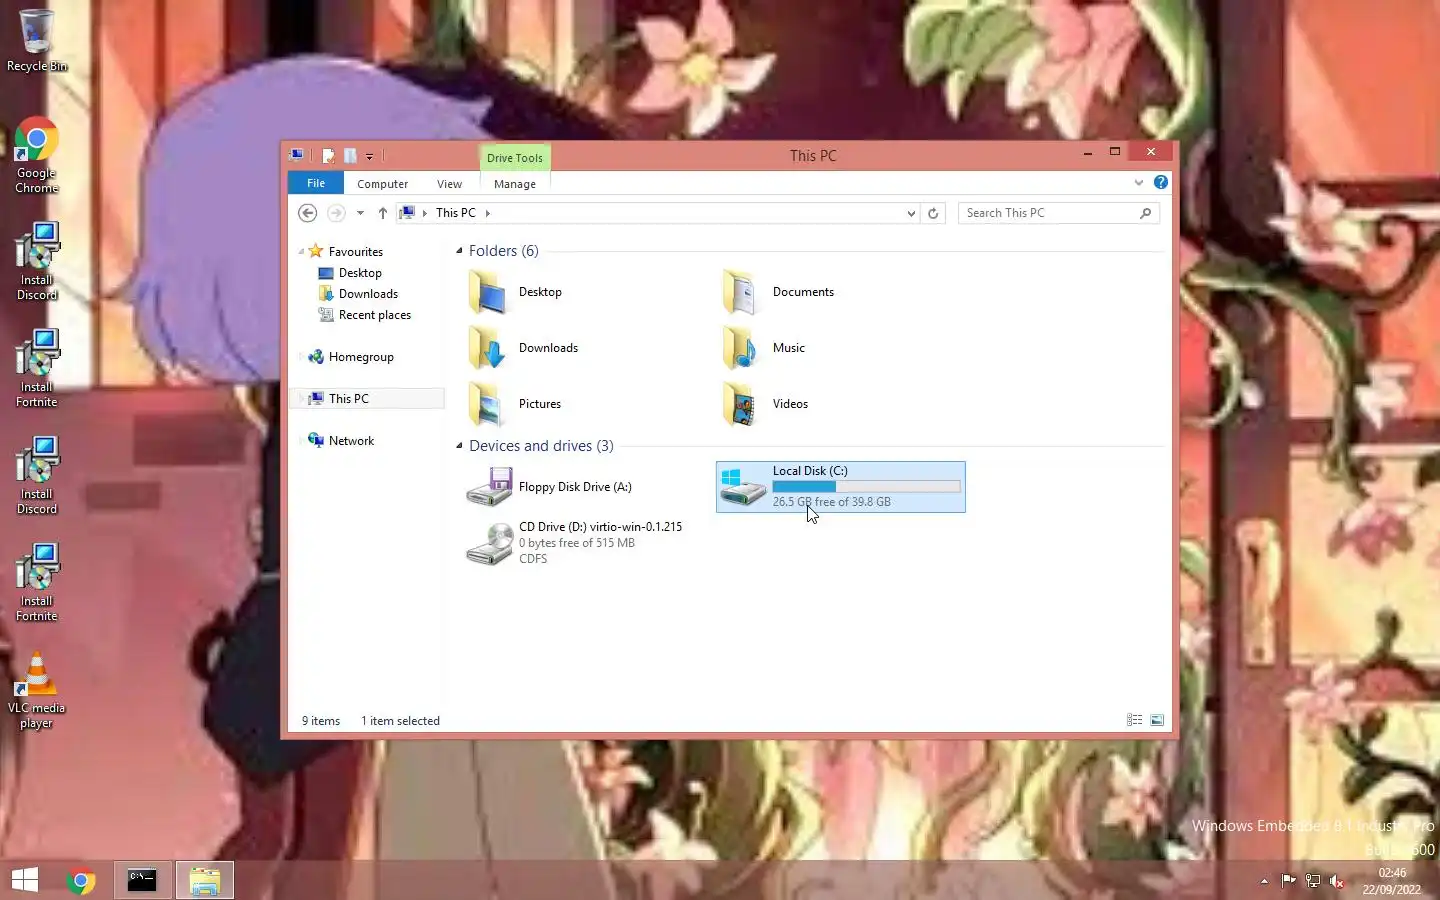
Task: Click the New folder icon in title bar
Action: coord(350,156)
